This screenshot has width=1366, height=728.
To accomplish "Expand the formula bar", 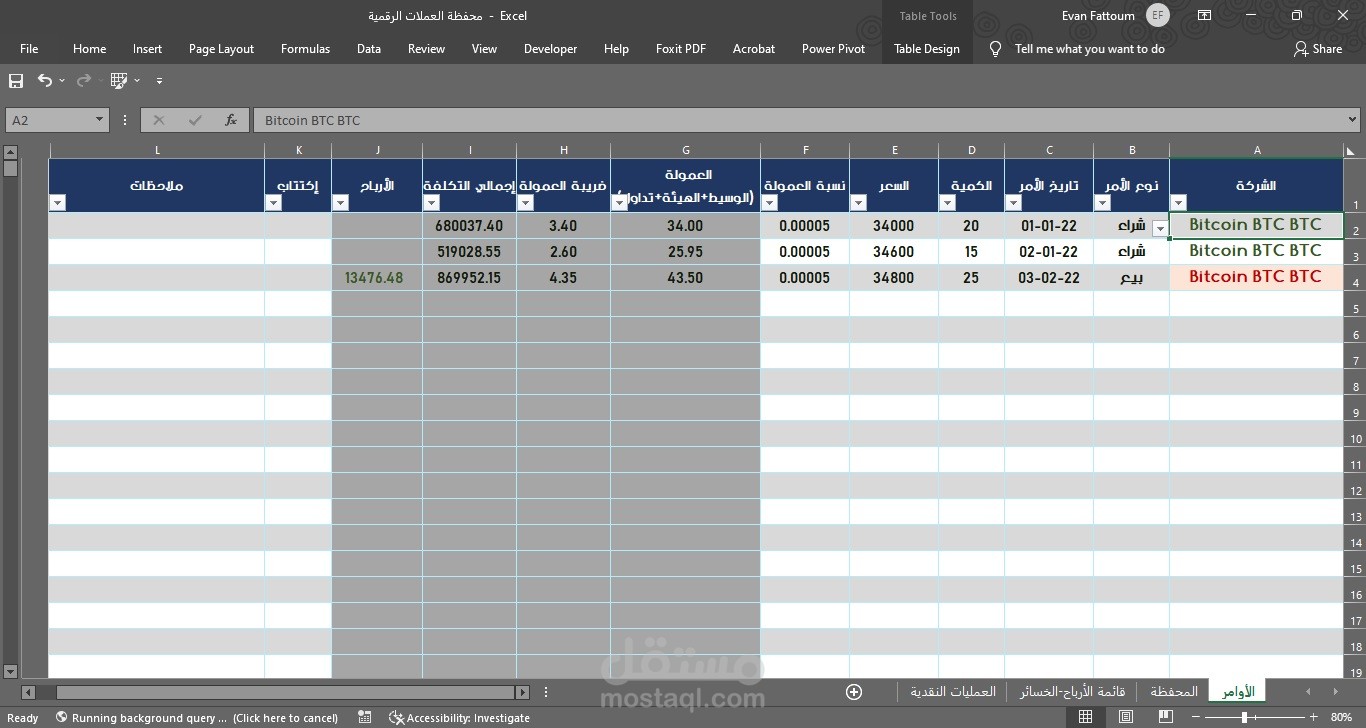I will pyautogui.click(x=1353, y=120).
